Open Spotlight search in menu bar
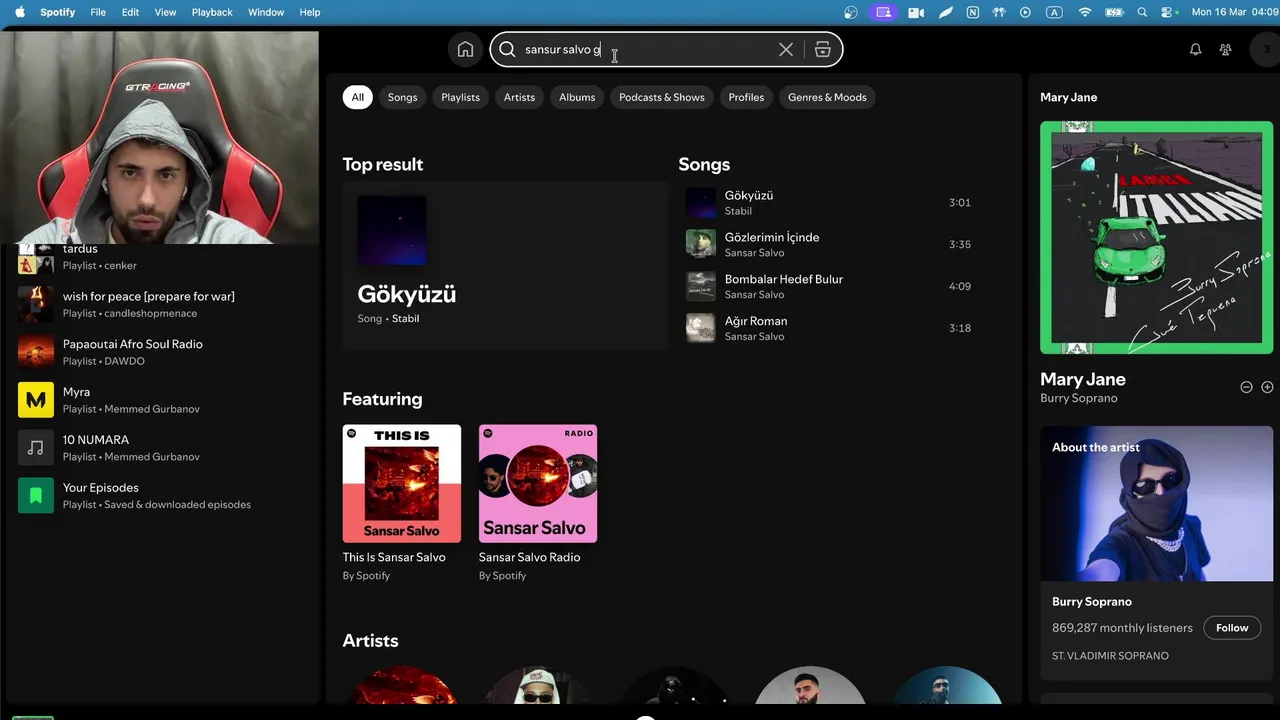1280x720 pixels. point(1143,12)
